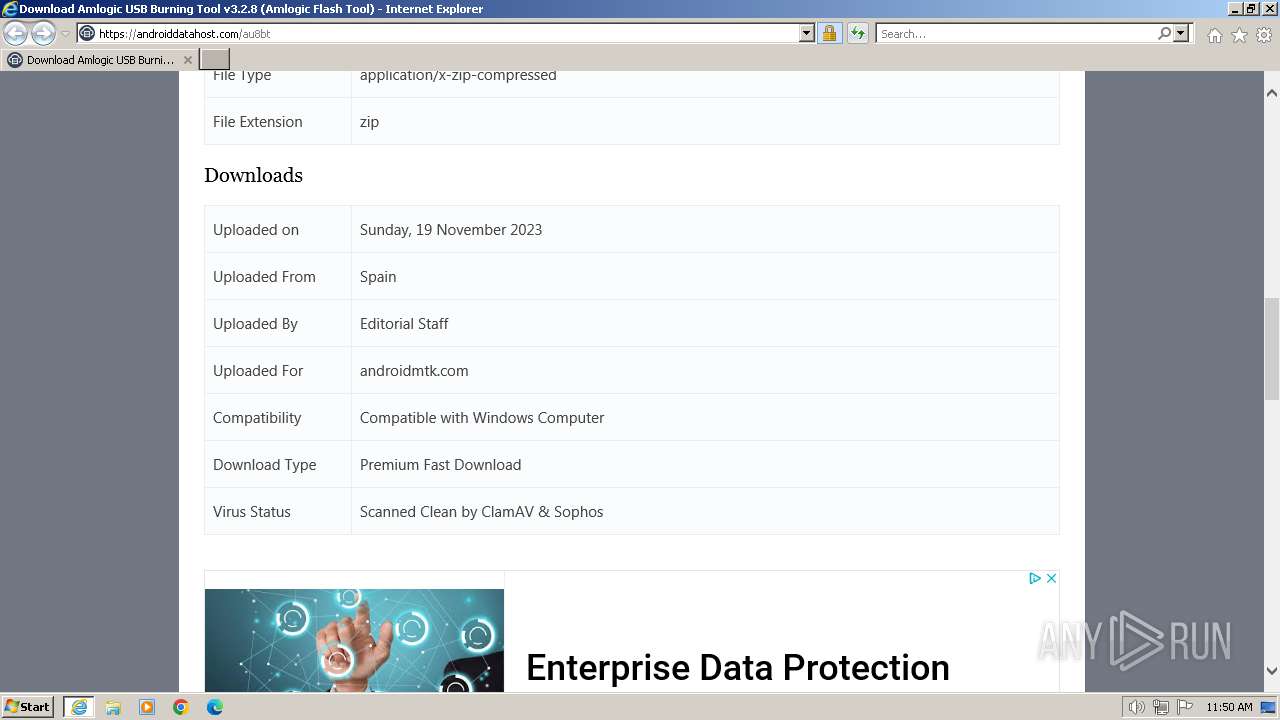Click the 'Virus Status' label
1280x720 pixels.
point(252,511)
